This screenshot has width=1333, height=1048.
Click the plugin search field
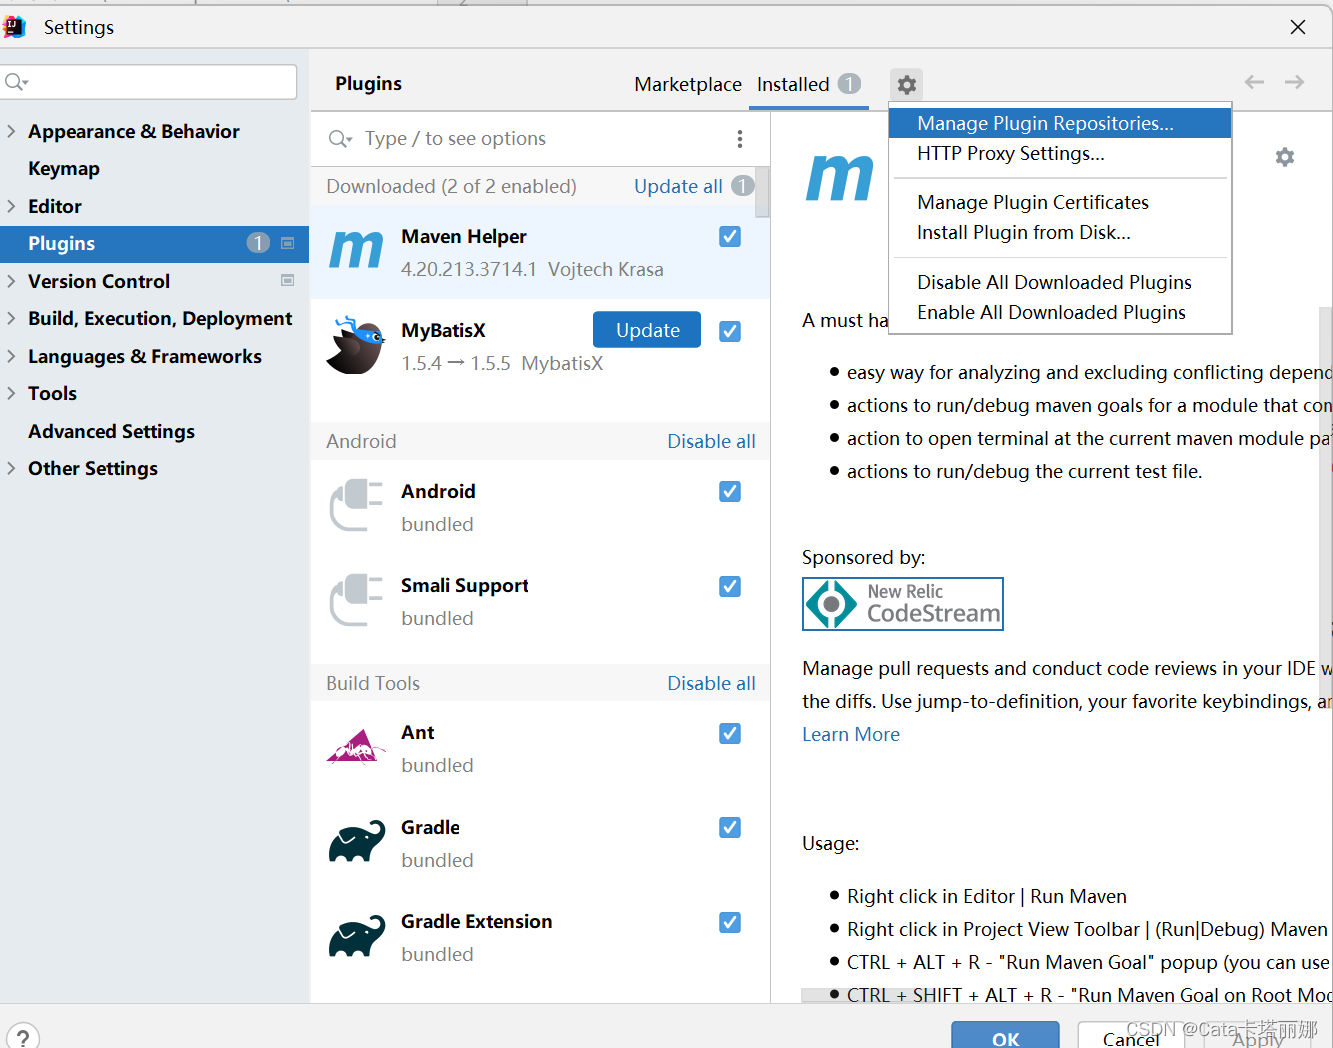pos(540,139)
